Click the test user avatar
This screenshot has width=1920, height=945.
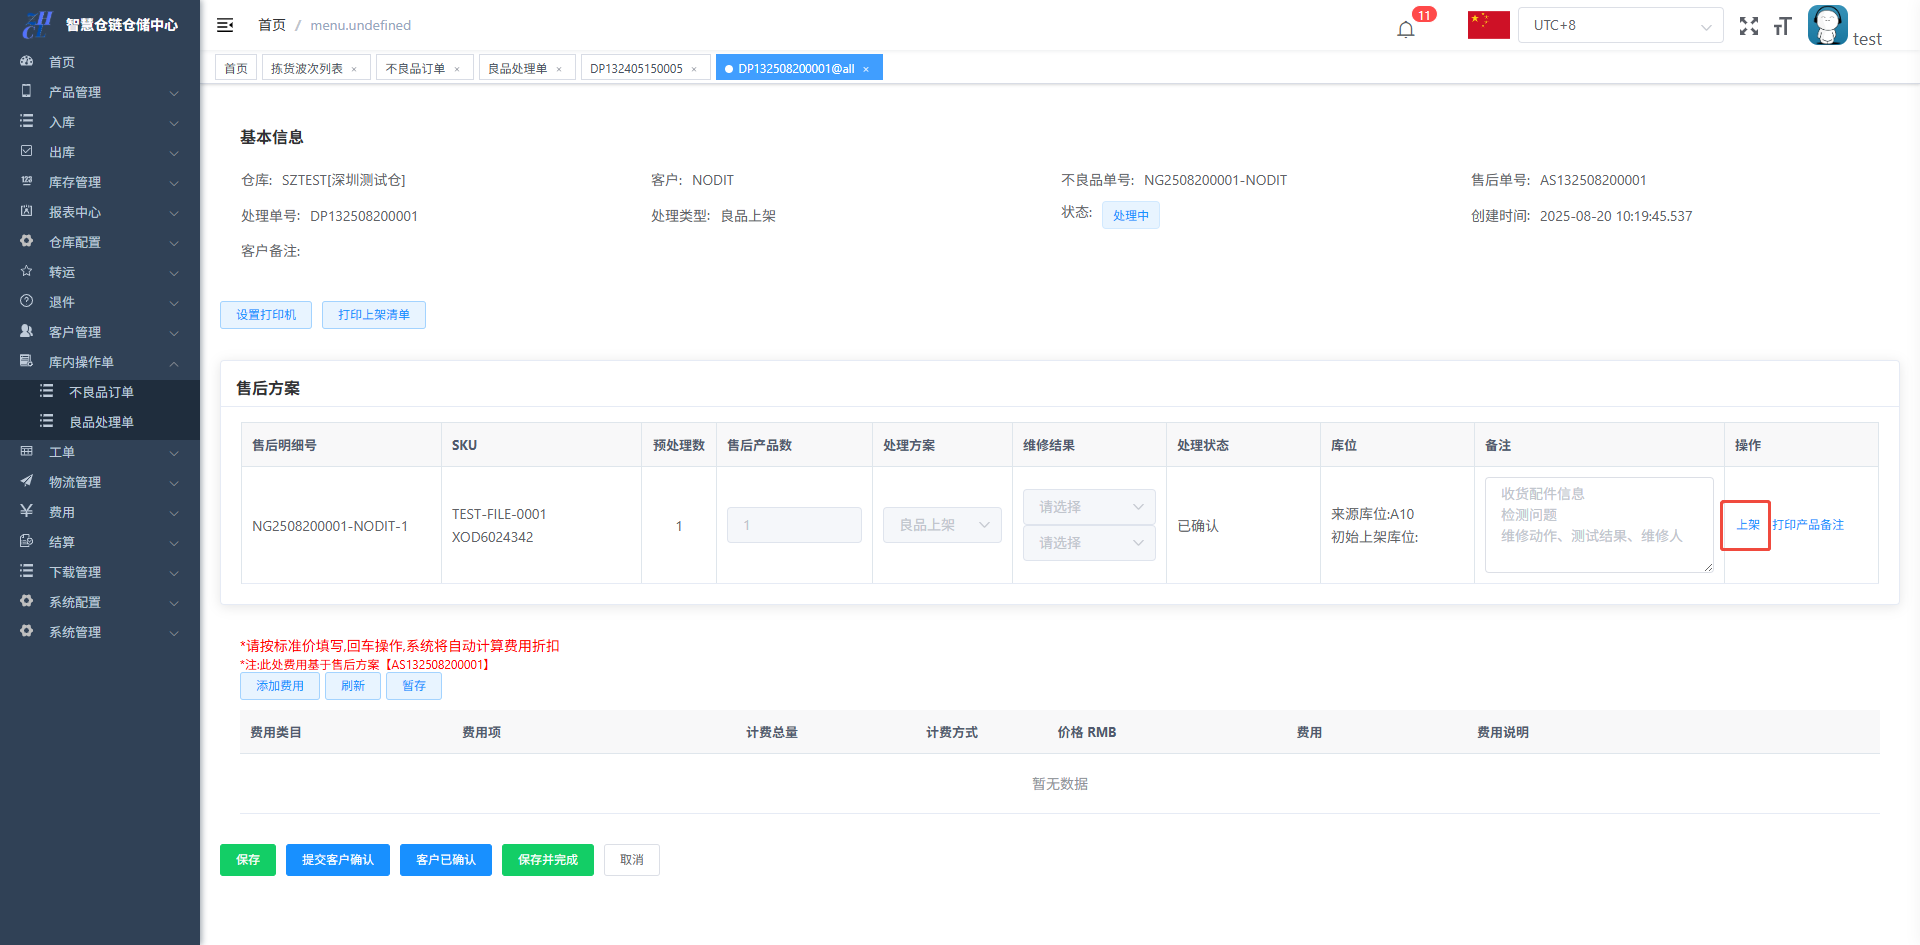1827,25
